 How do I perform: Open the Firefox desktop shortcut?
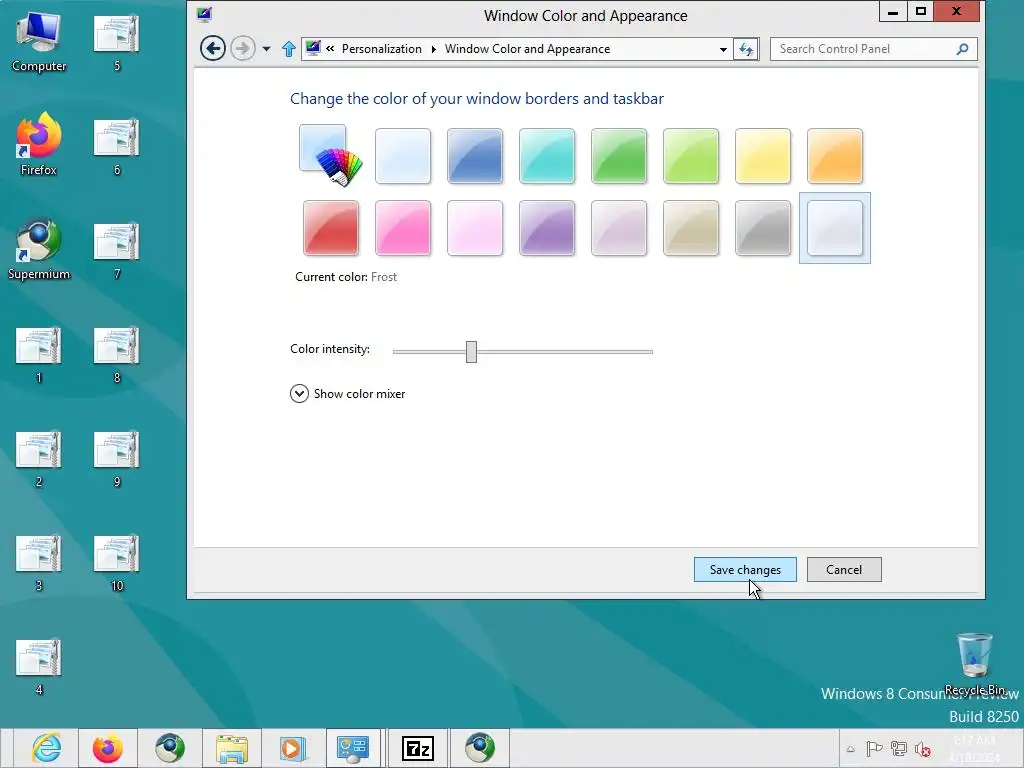coord(39,145)
